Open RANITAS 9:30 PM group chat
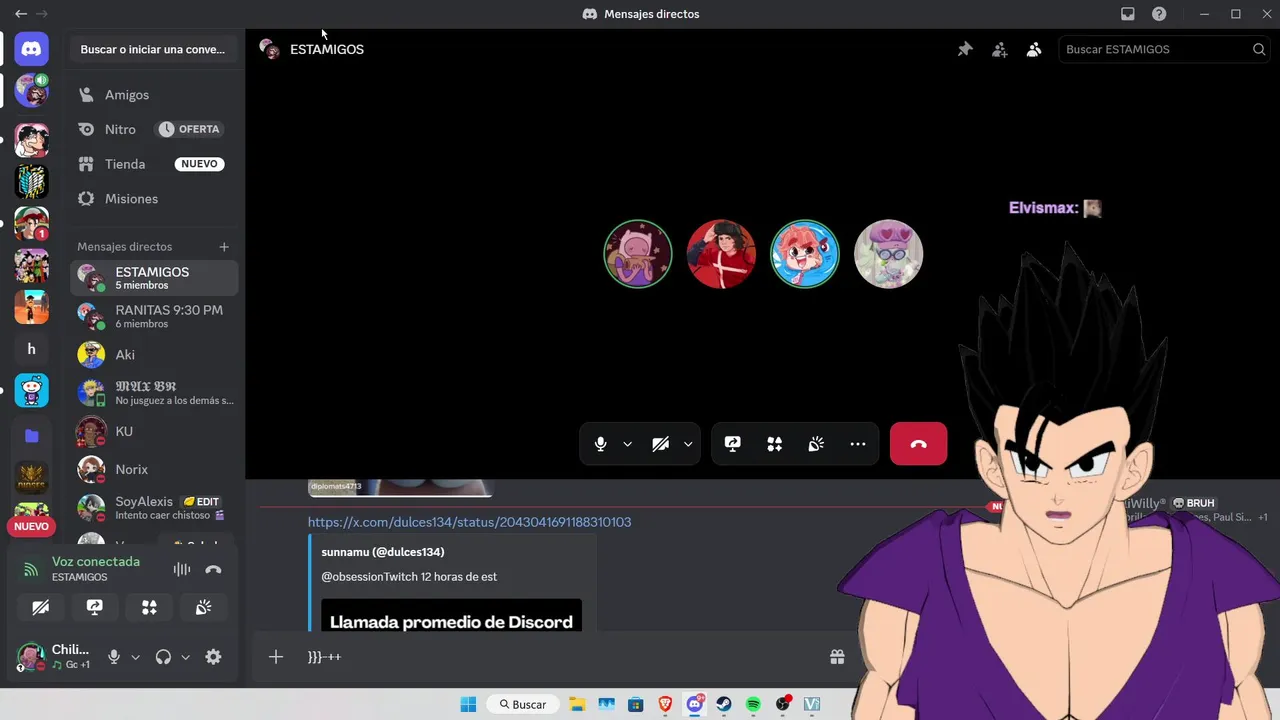This screenshot has height=720, width=1280. pos(154,316)
